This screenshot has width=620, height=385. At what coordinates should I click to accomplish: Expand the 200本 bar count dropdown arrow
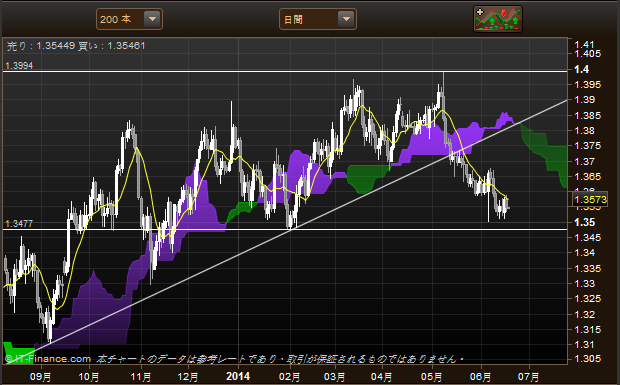click(x=152, y=19)
